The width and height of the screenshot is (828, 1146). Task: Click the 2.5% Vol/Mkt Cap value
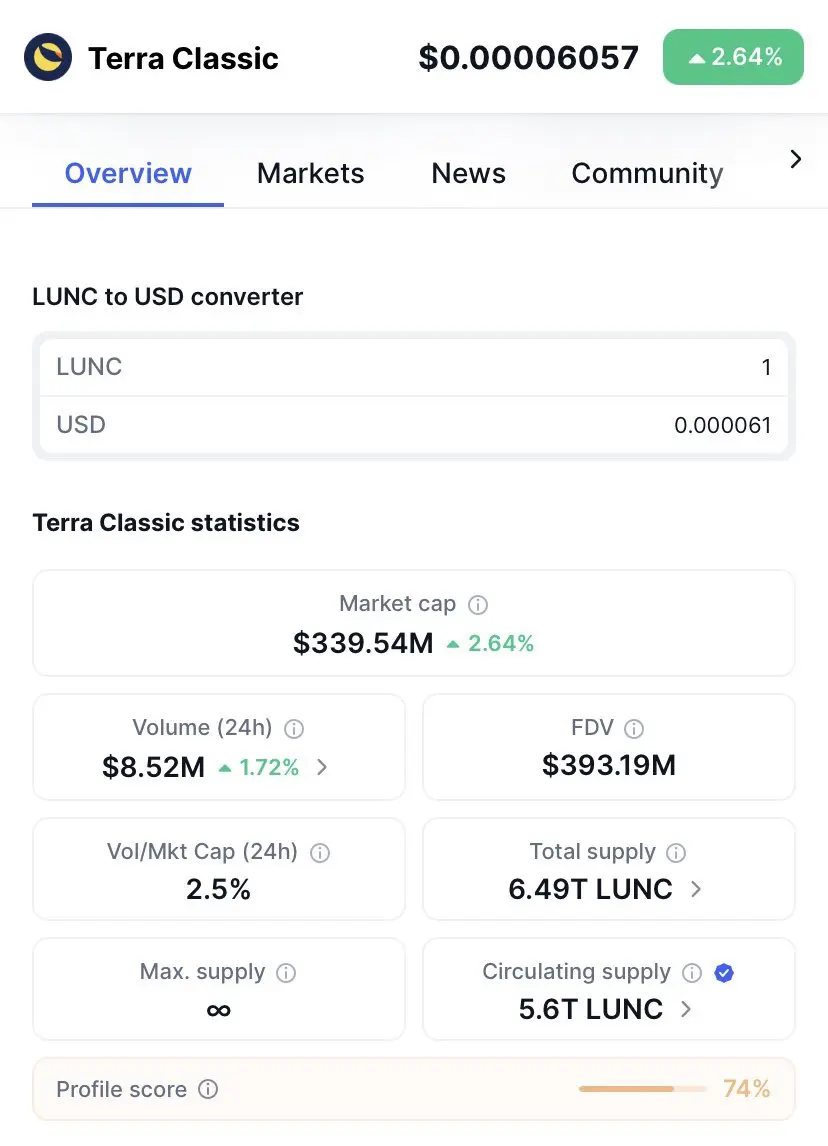tap(219, 889)
